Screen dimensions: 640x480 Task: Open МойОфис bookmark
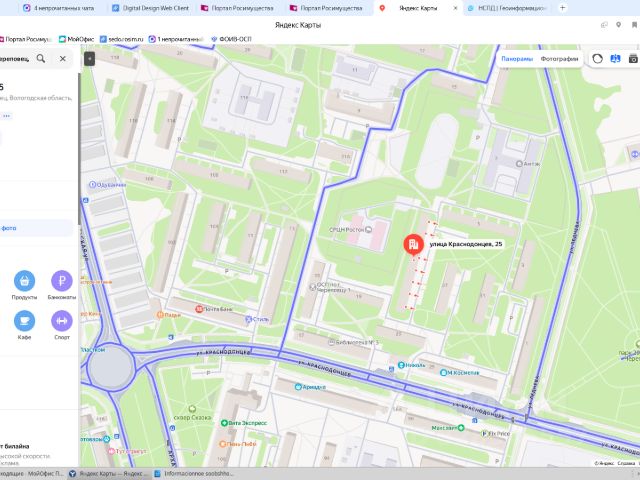coord(76,39)
